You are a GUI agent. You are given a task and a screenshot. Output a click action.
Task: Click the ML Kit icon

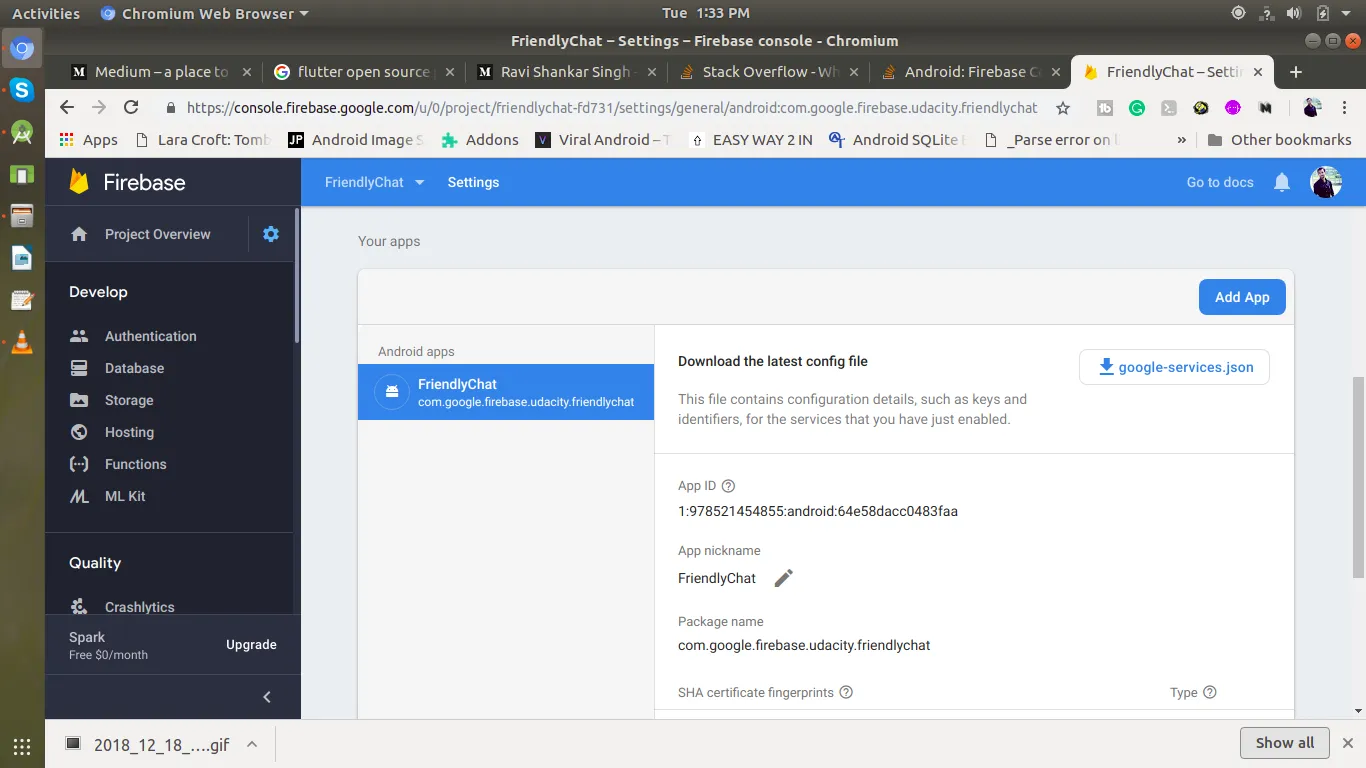pos(79,496)
